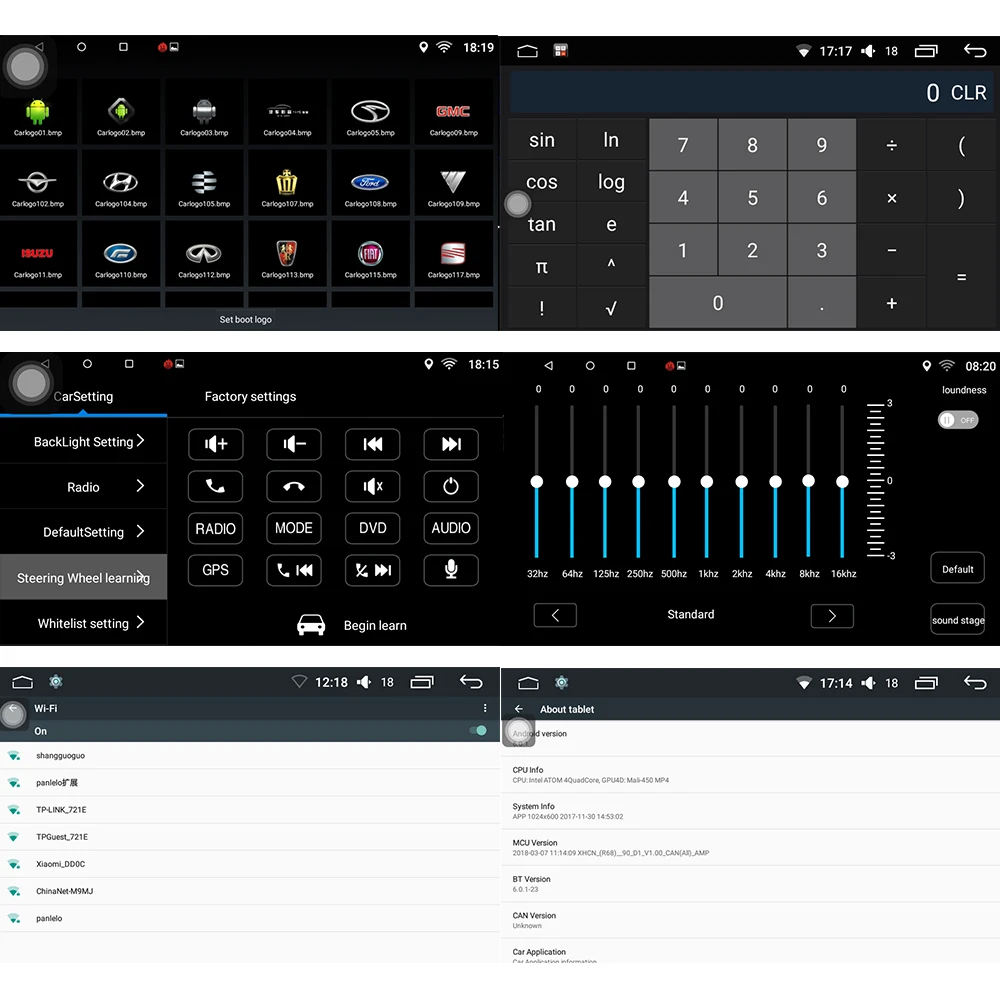Toggle the loudness OFF switch
This screenshot has width=1000, height=1000.
(x=958, y=420)
